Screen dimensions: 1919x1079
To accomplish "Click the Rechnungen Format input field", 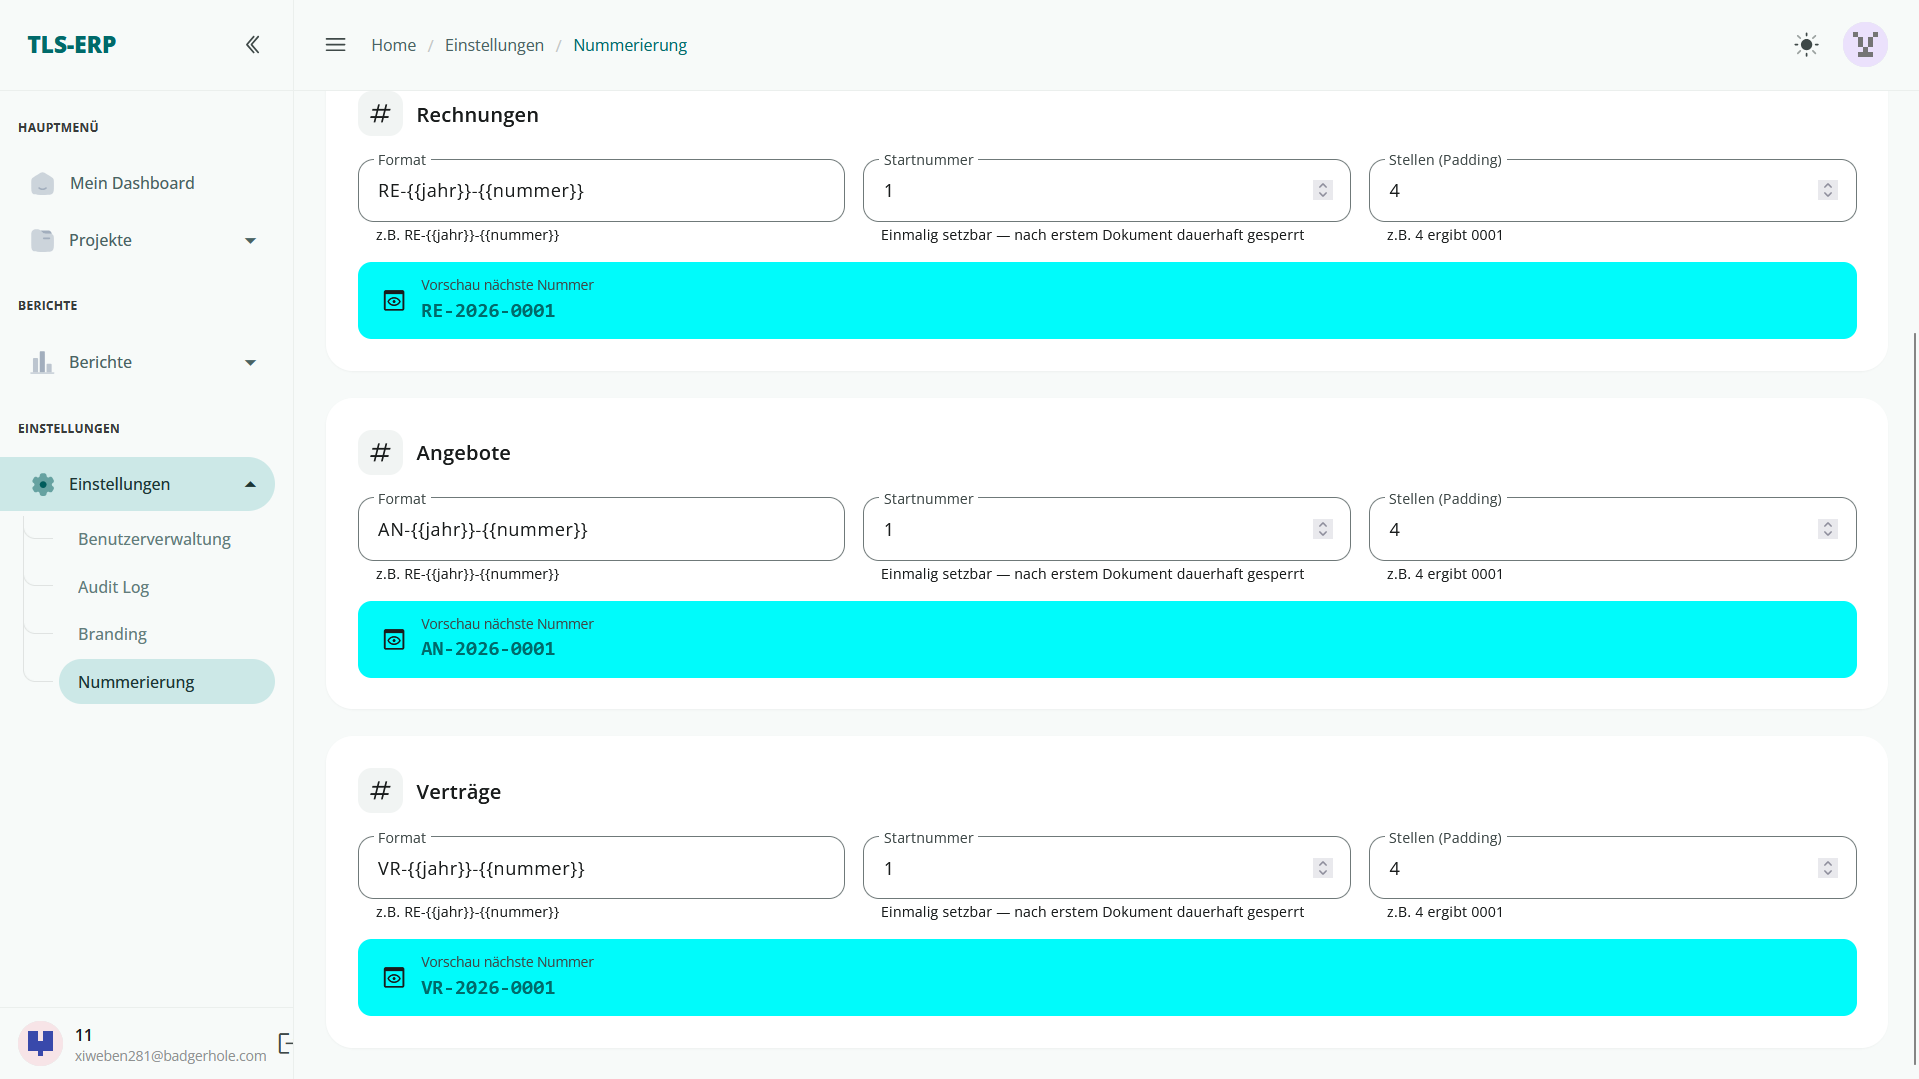I will coord(601,191).
